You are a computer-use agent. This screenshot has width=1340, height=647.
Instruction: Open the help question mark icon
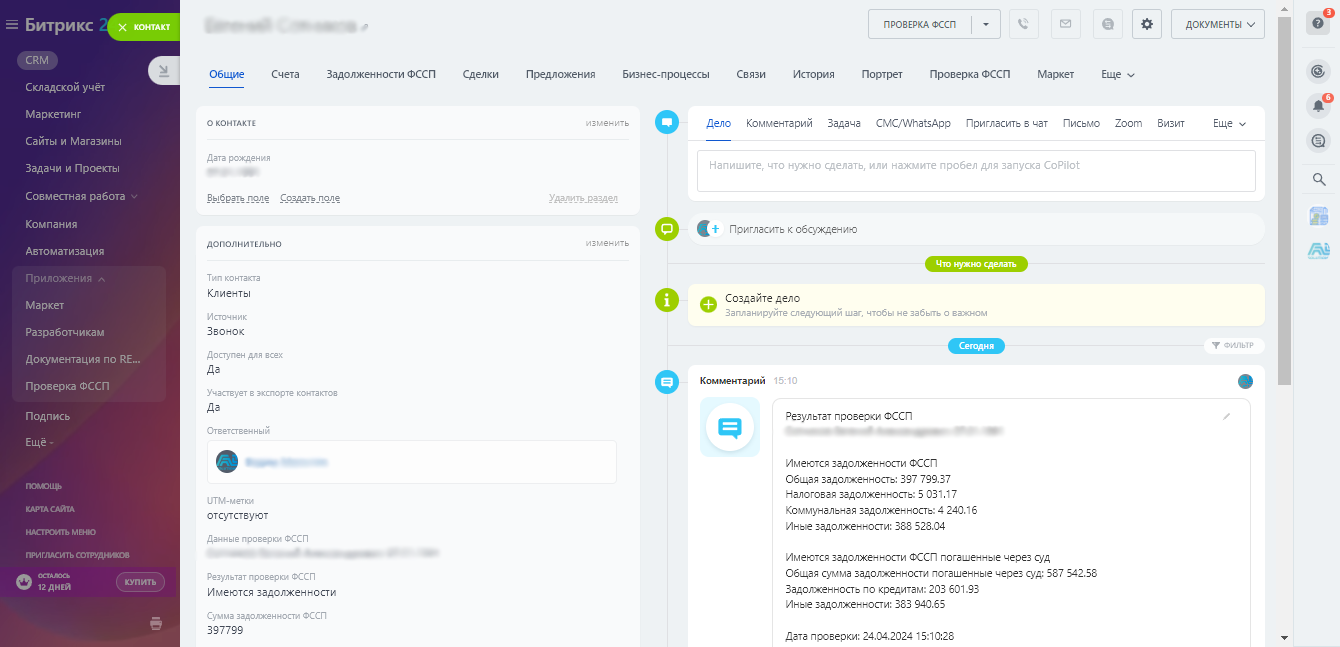(1318, 25)
